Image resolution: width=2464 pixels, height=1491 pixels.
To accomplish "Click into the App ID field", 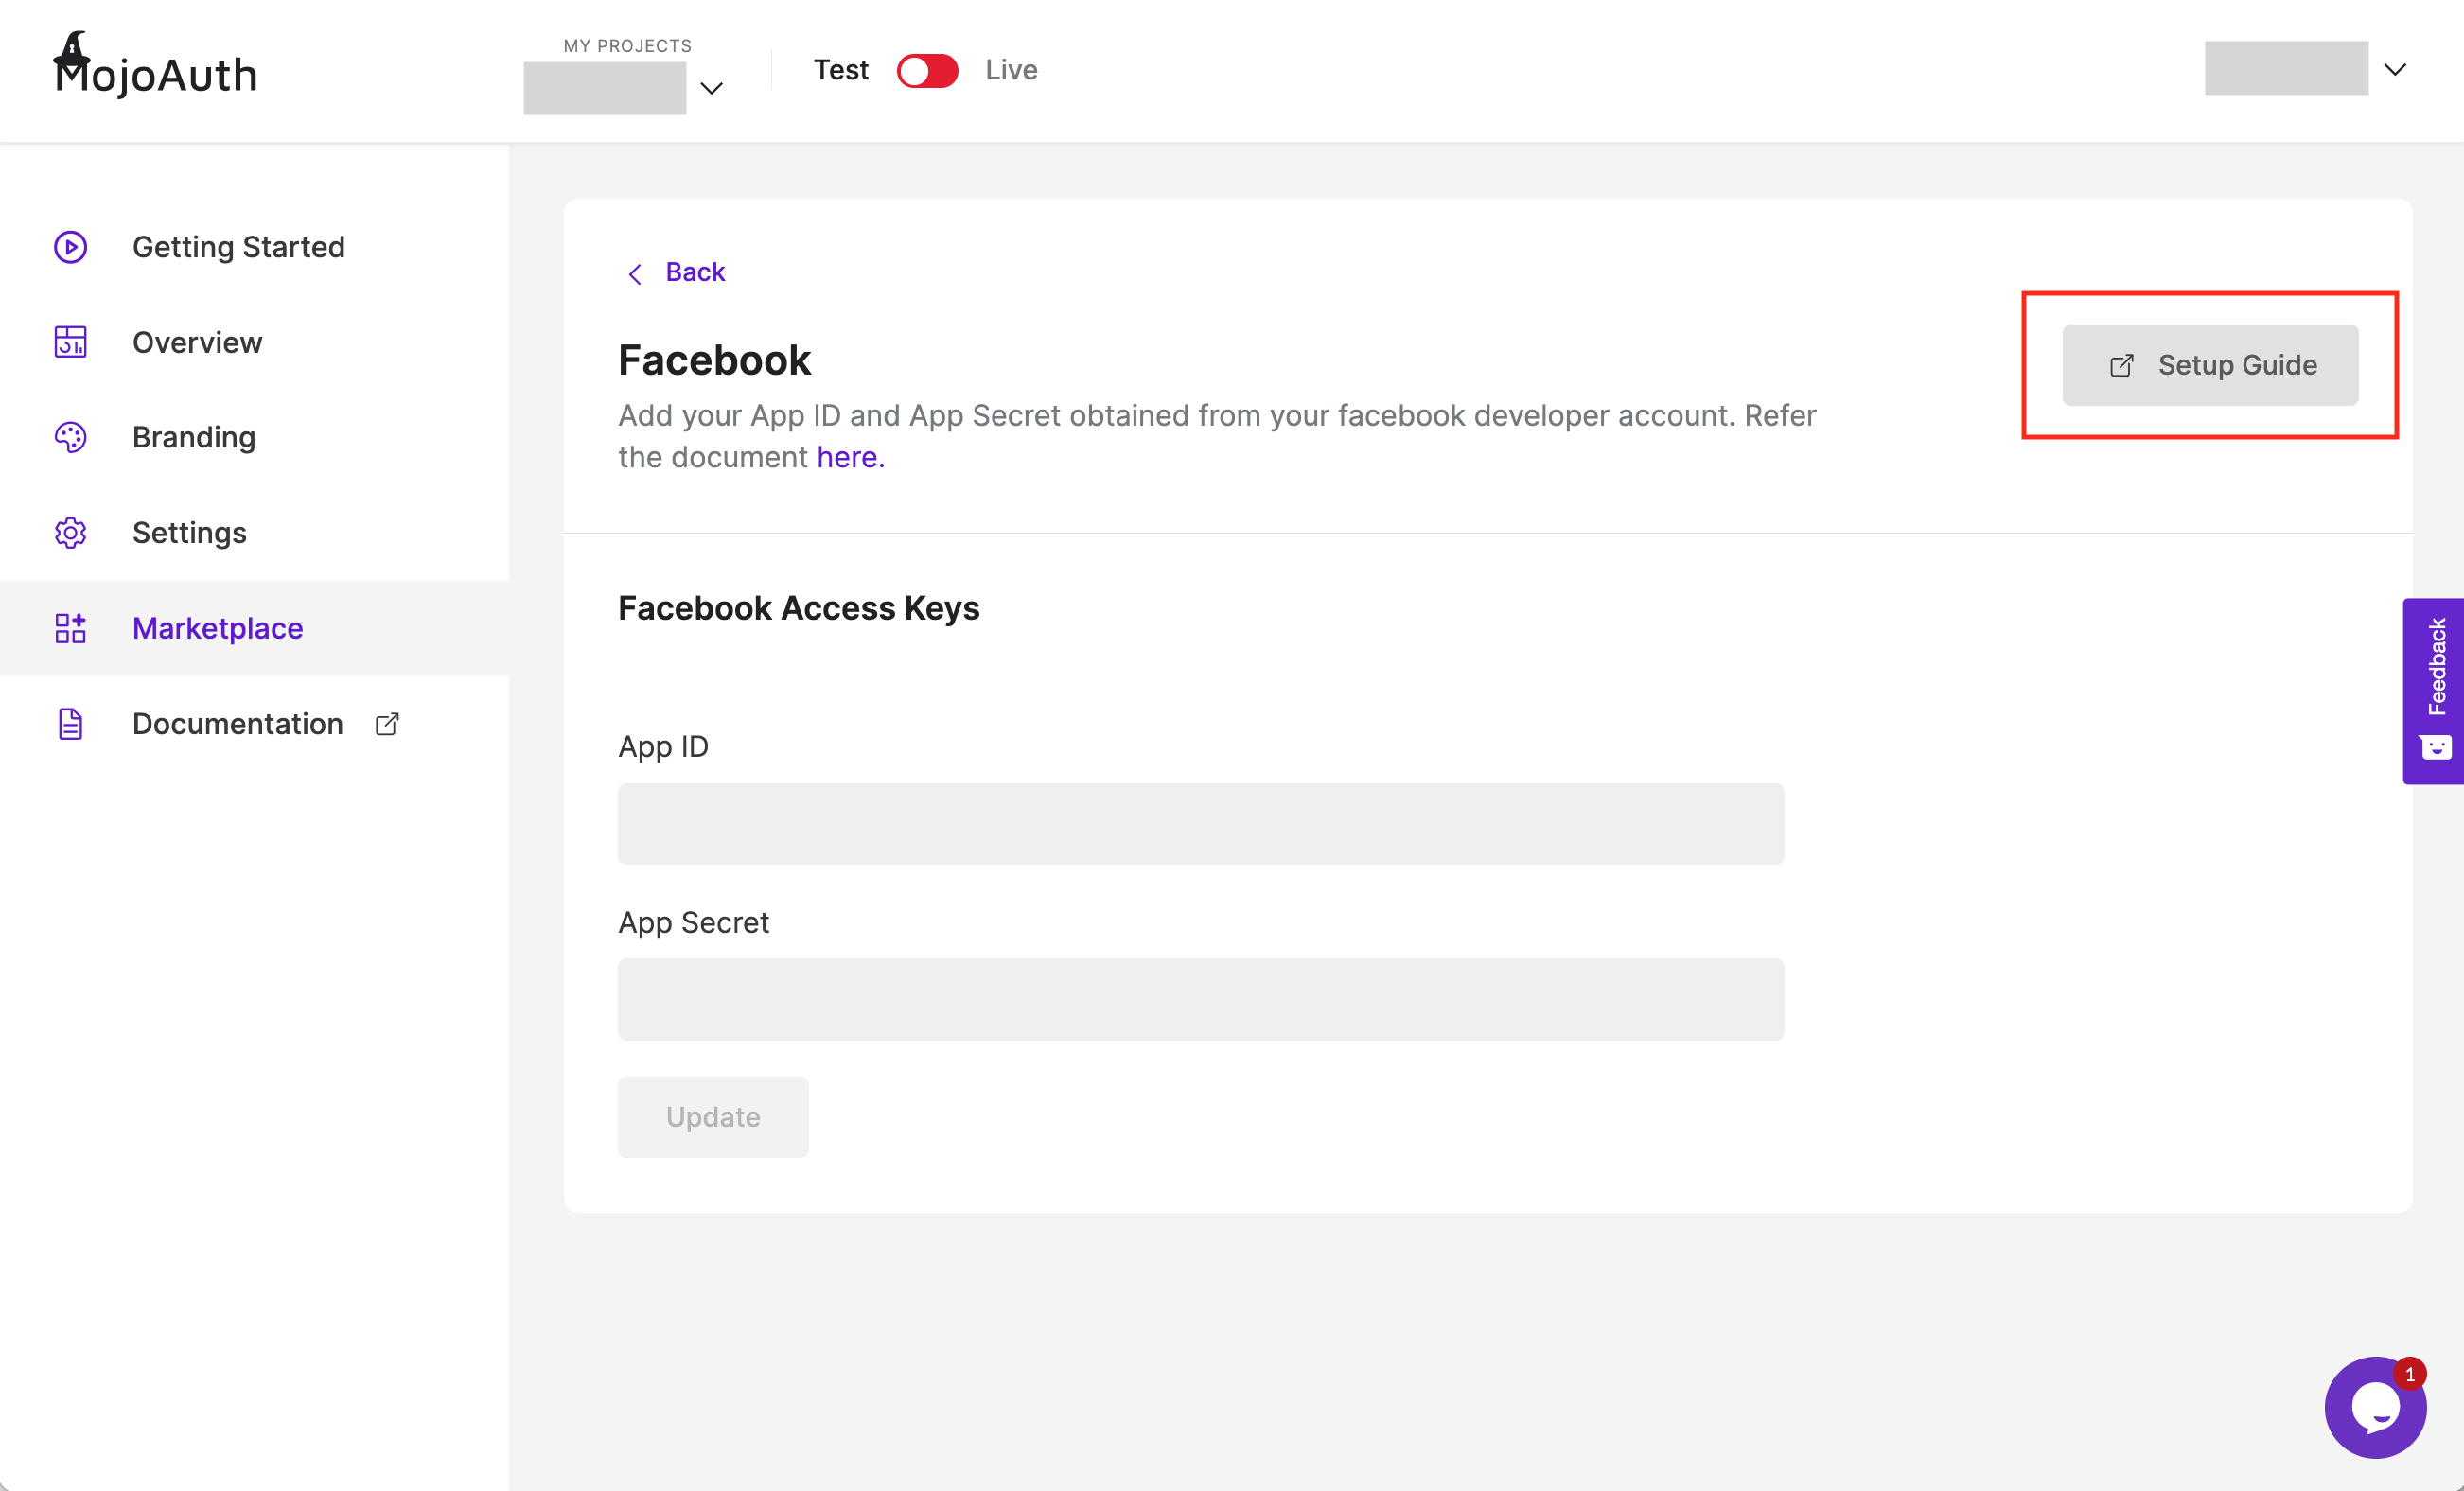I will pyautogui.click(x=1200, y=824).
